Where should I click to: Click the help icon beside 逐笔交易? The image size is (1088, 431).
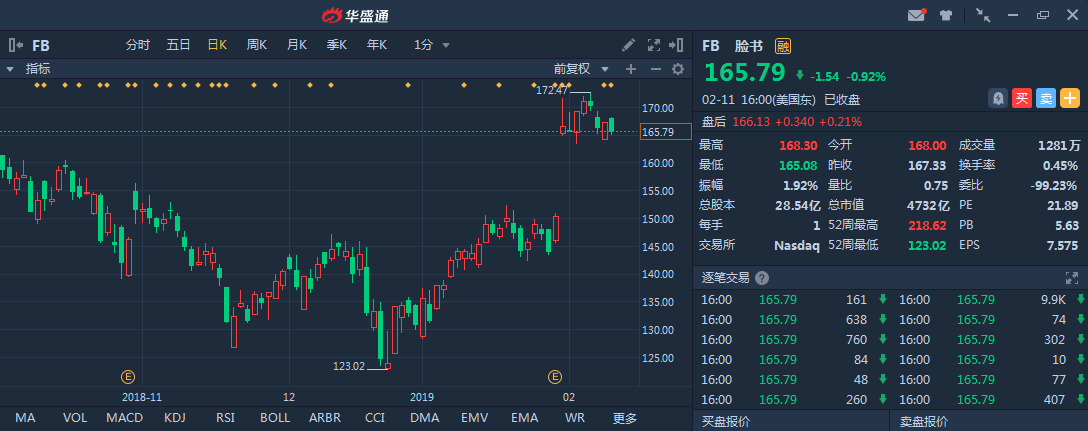762,278
